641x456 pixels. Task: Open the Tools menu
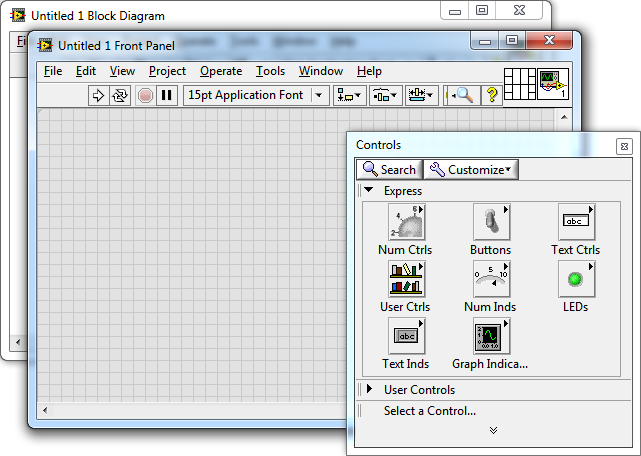pos(270,71)
